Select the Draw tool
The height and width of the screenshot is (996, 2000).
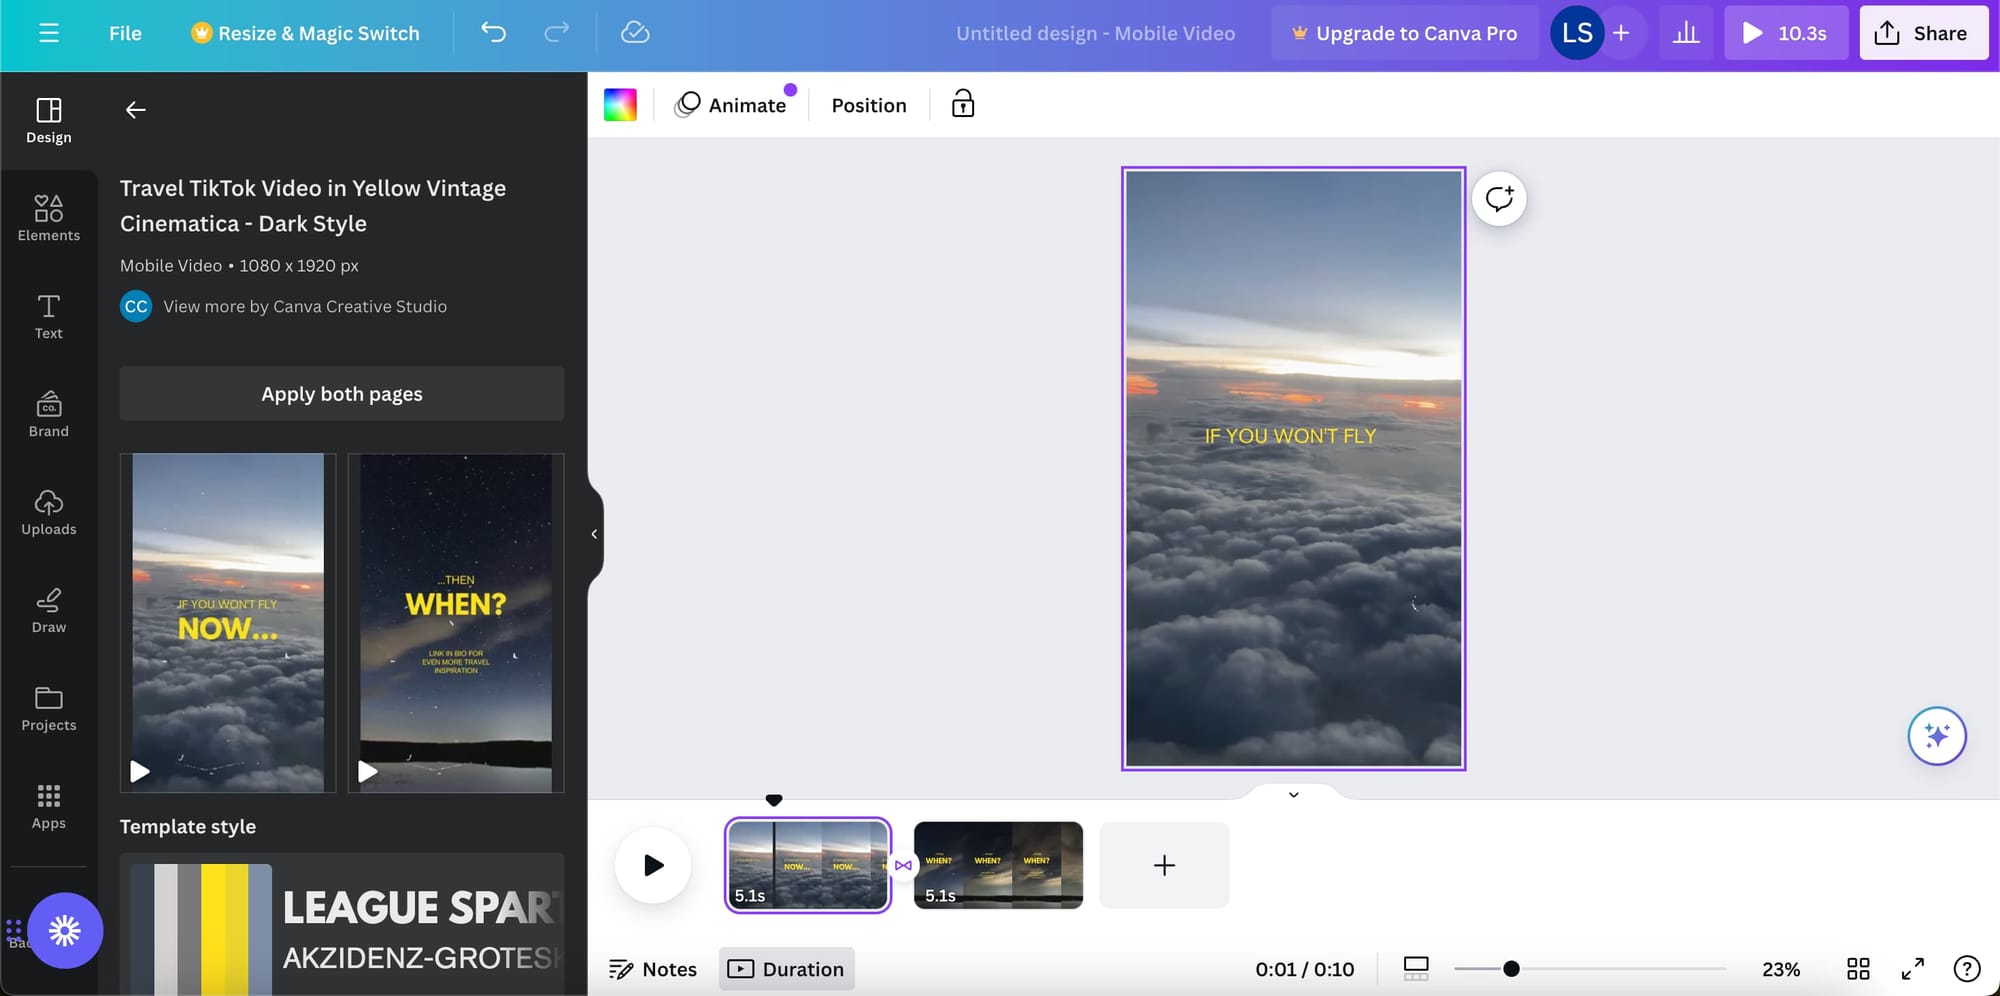pos(49,611)
